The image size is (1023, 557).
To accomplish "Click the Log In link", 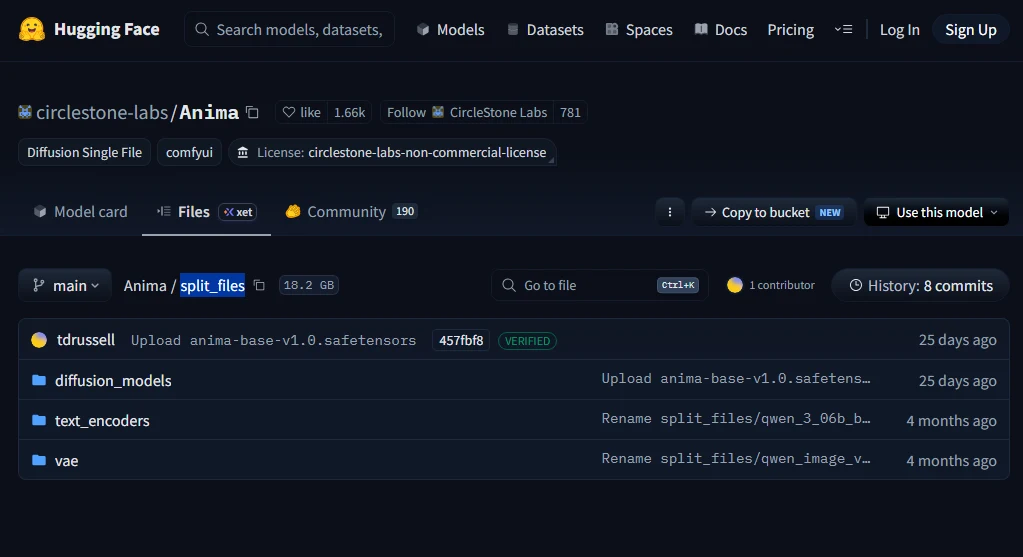I will click(900, 29).
